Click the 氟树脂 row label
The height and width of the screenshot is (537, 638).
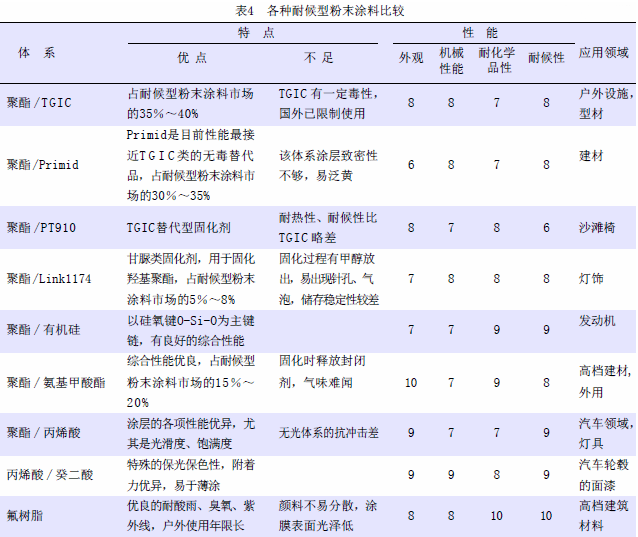pyautogui.click(x=24, y=515)
